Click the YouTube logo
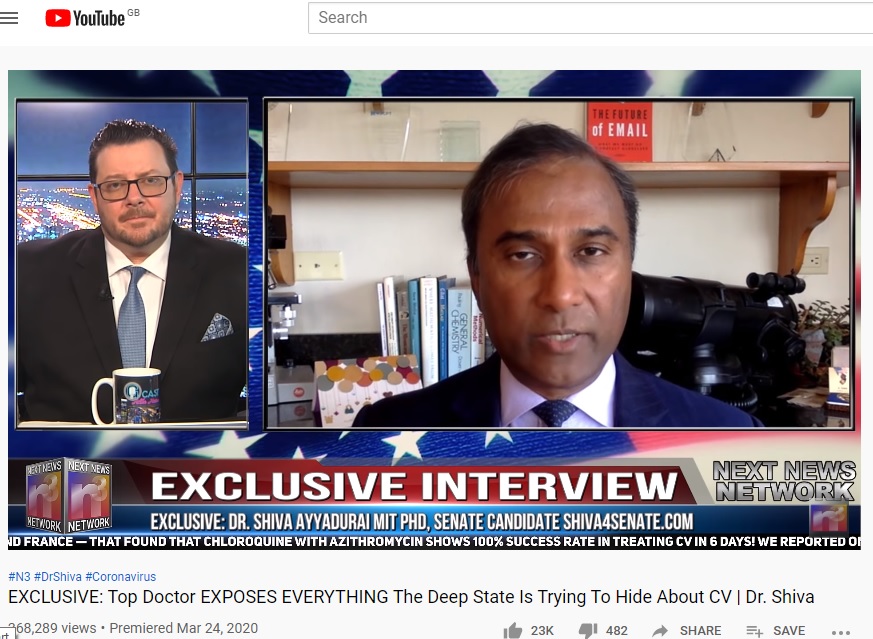This screenshot has width=873, height=639. tap(85, 18)
